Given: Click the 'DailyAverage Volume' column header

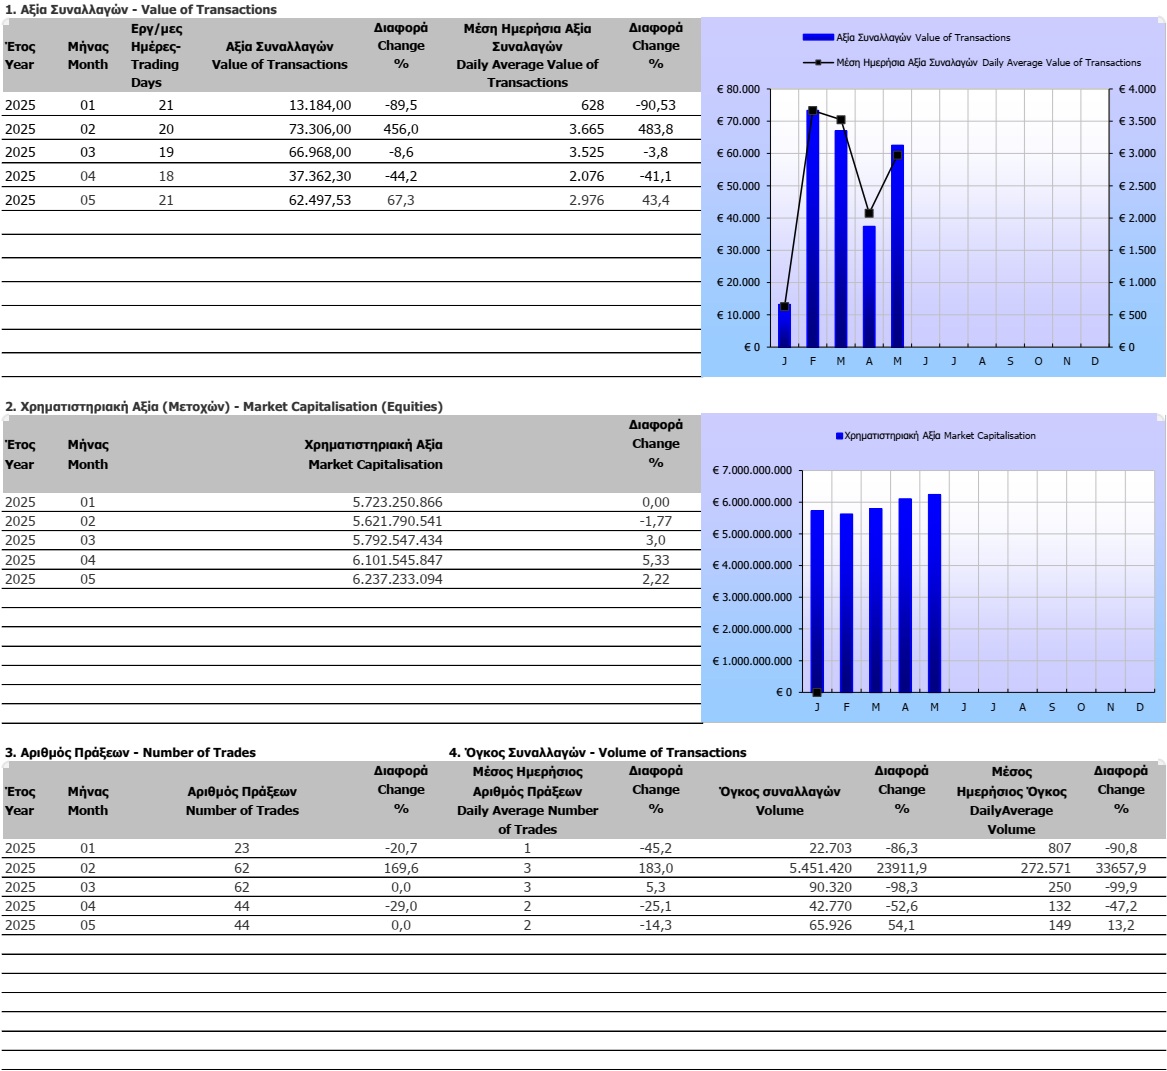Looking at the screenshot, I should click(x=1011, y=800).
